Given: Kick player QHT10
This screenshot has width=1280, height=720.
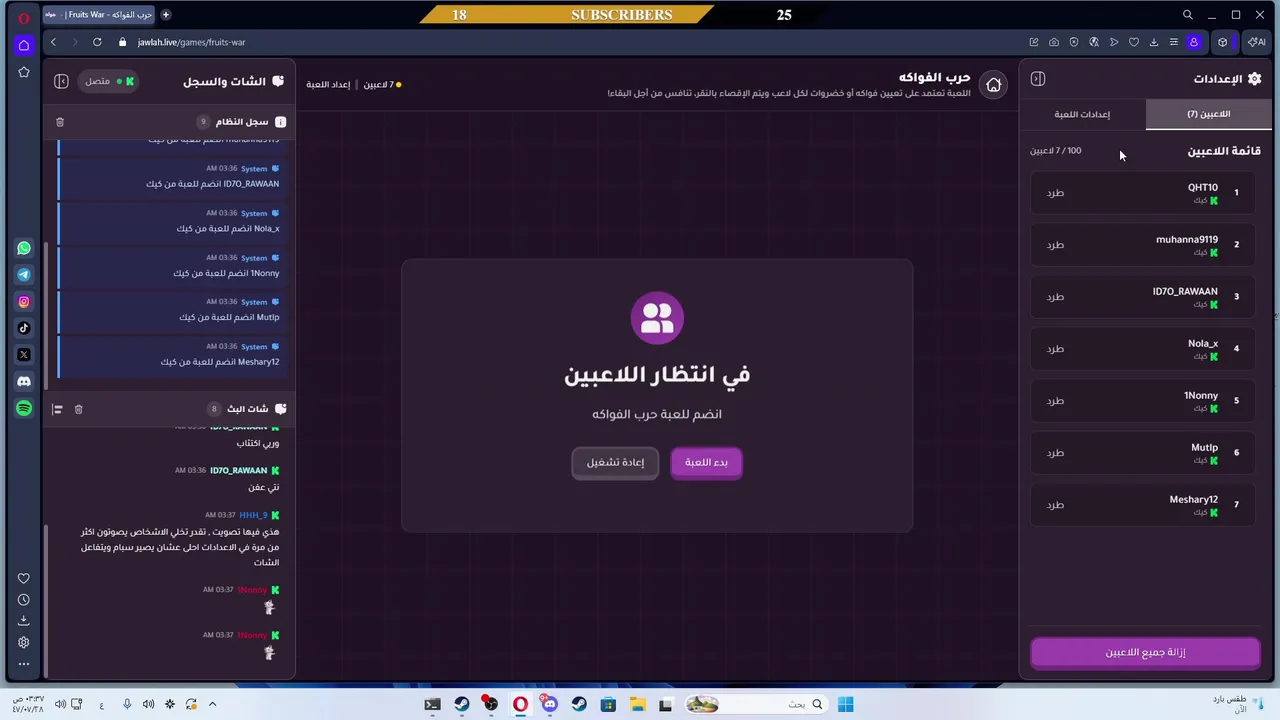Looking at the screenshot, I should (1055, 193).
